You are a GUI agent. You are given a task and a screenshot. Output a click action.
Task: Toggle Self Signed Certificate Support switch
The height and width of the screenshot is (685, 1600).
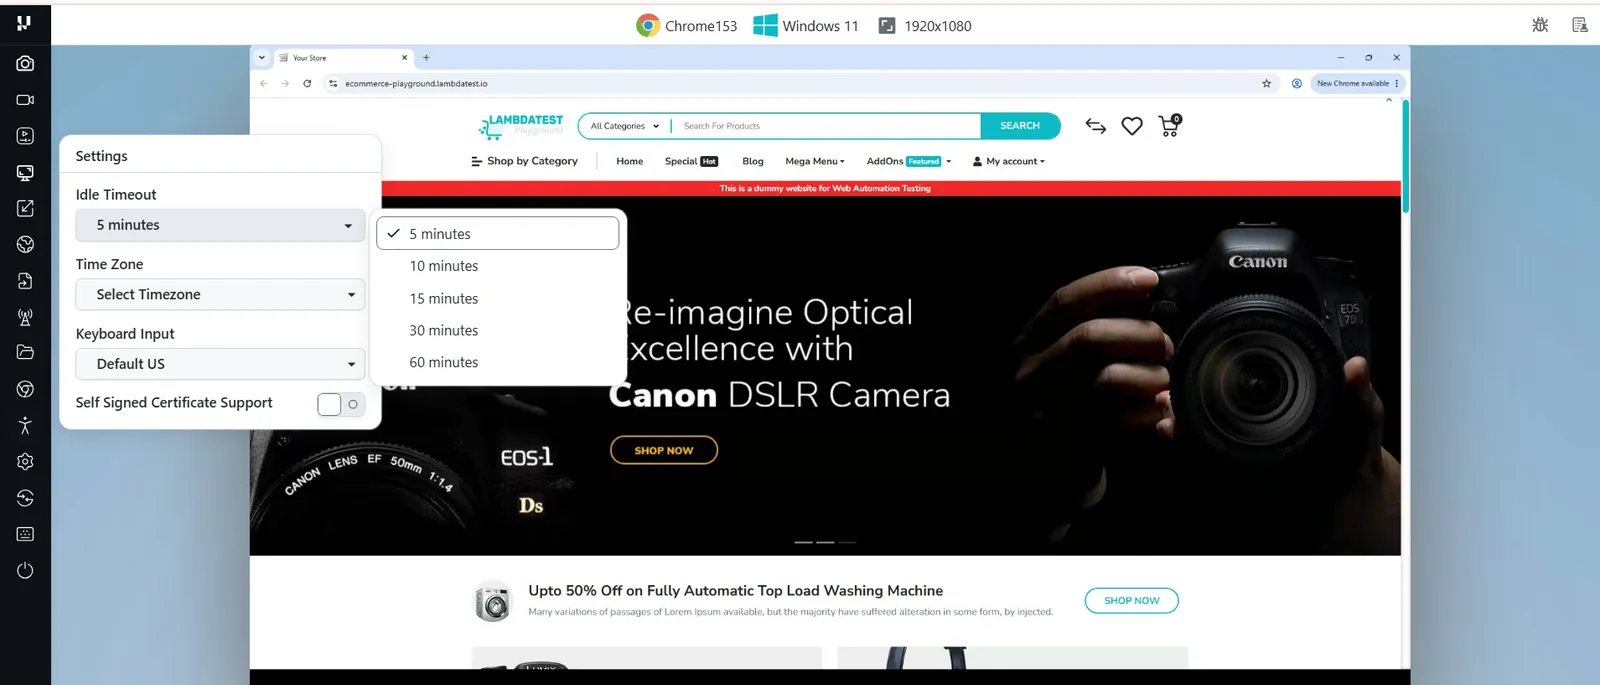tap(341, 404)
